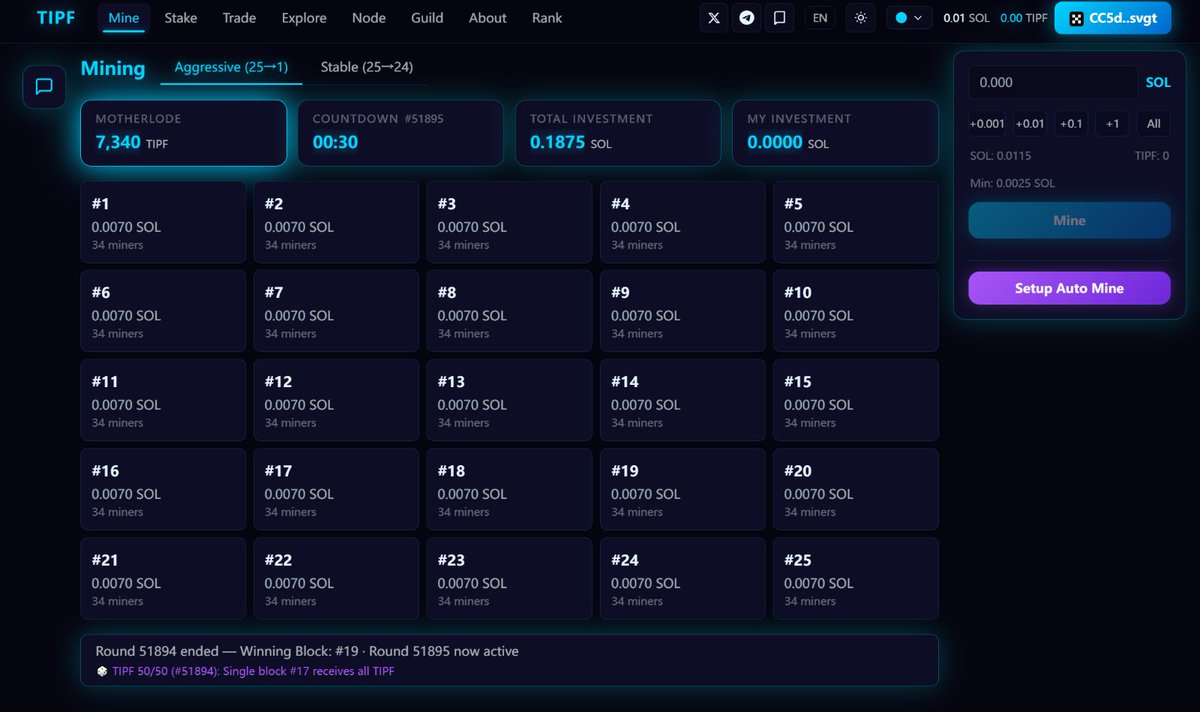Select mining block #25
Screen dimensions: 1200x712
click(x=856, y=578)
